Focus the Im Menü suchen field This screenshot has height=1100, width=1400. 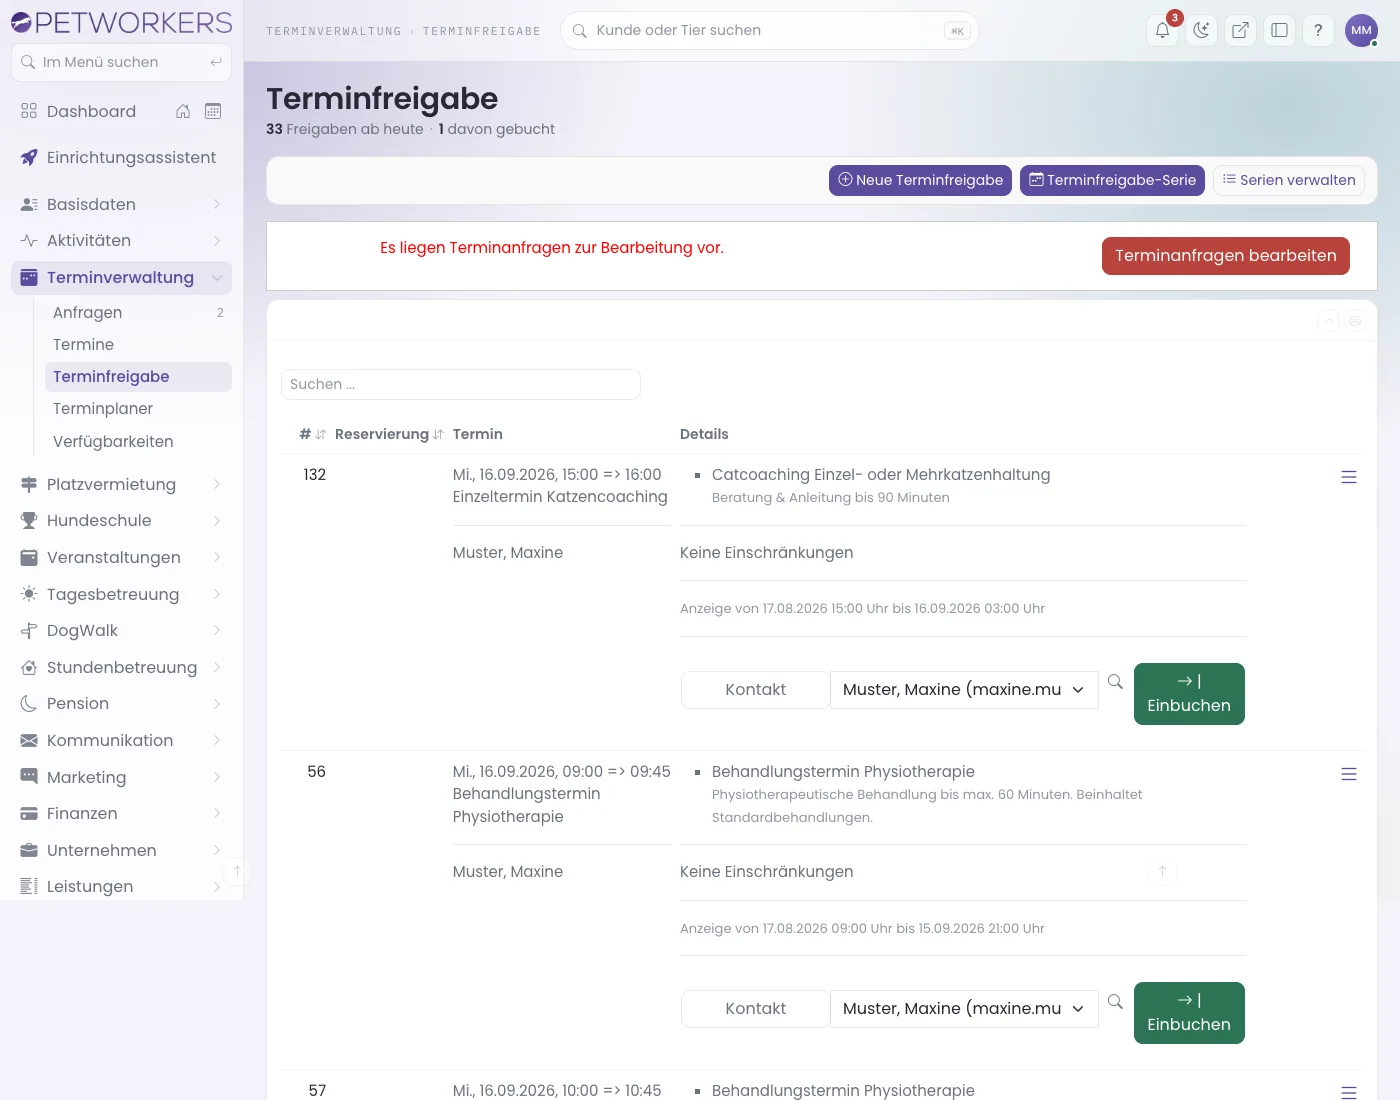click(121, 62)
